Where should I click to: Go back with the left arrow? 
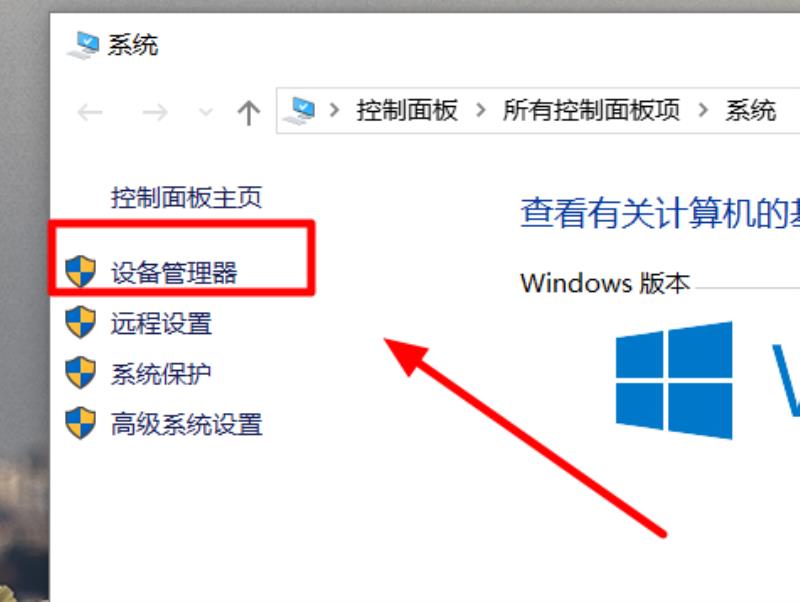click(x=90, y=112)
